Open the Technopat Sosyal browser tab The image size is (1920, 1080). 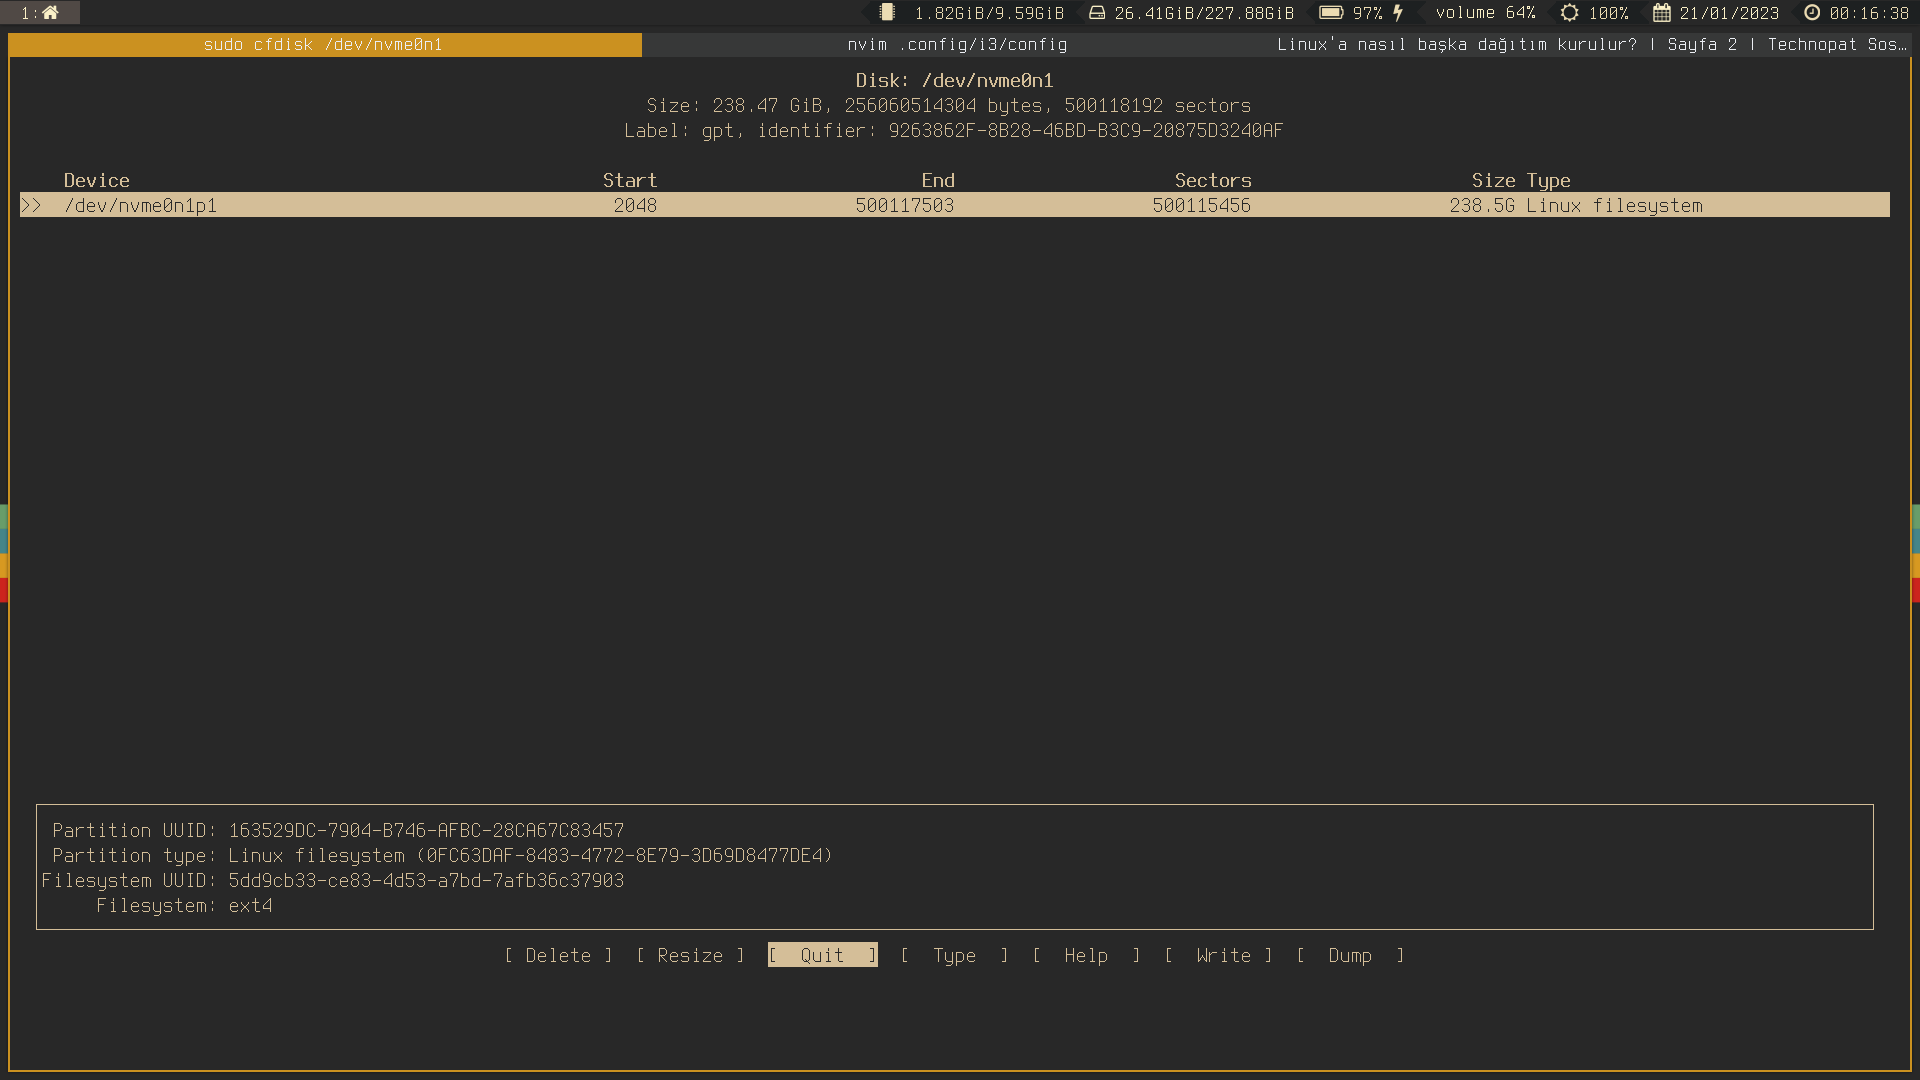[x=1591, y=45]
